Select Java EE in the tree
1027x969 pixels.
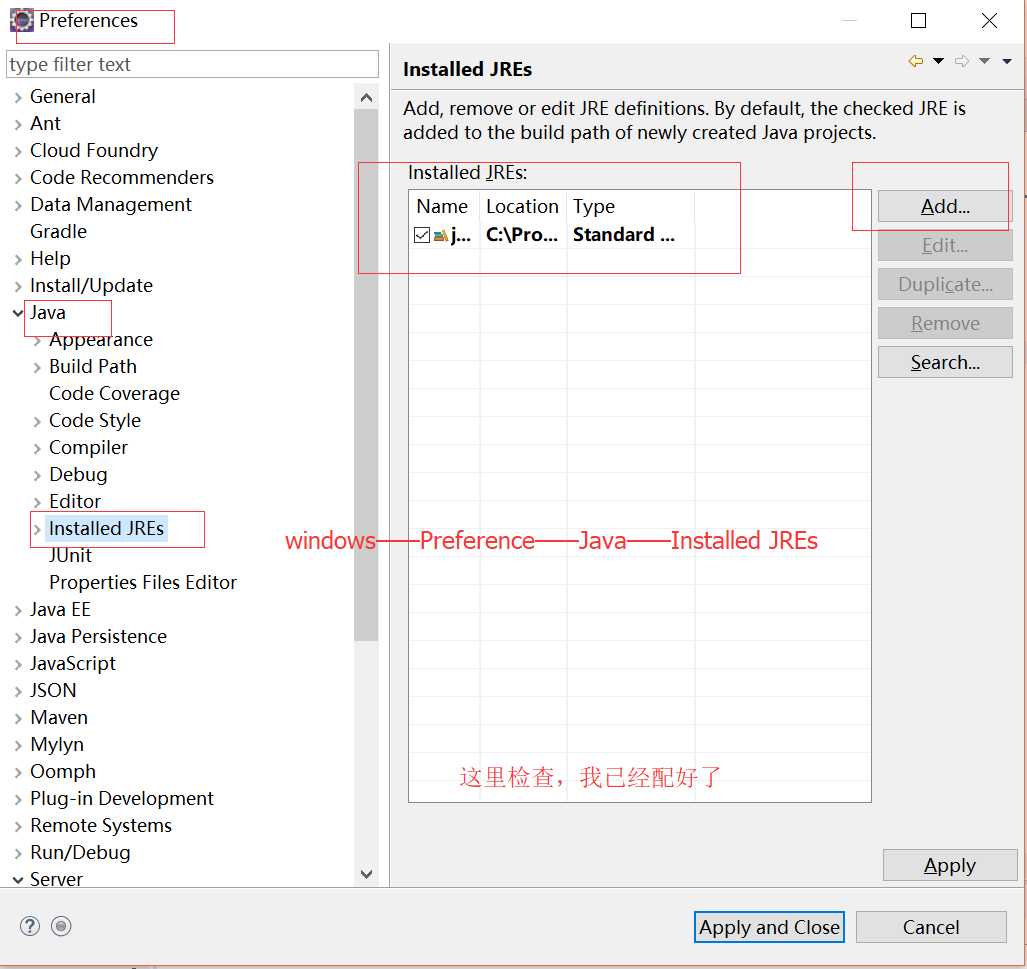pyautogui.click(x=60, y=609)
